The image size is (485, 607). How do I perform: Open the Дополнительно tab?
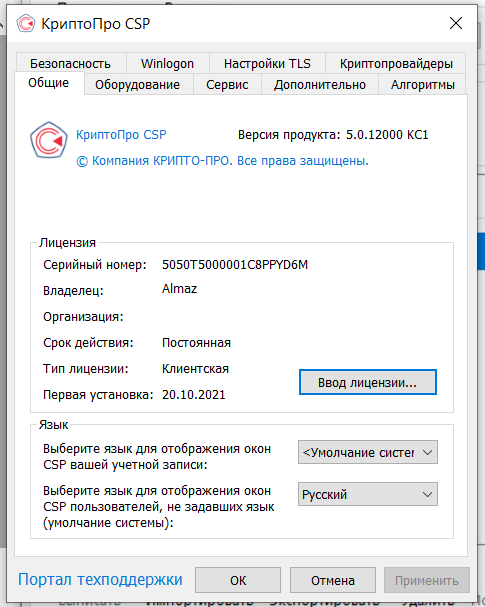click(320, 84)
